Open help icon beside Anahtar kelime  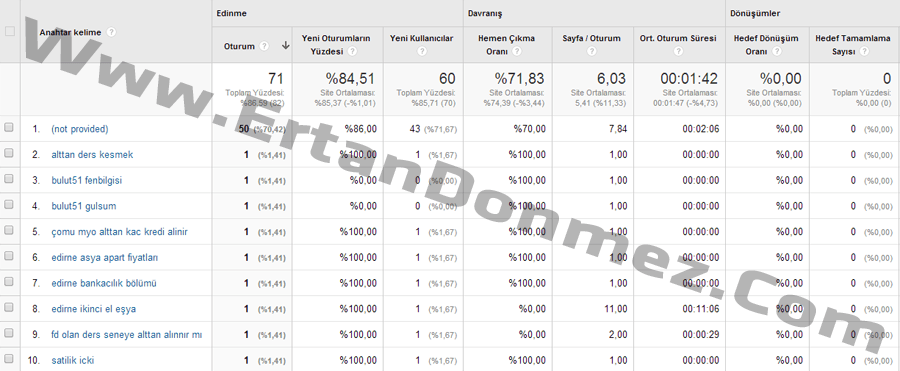[x=111, y=32]
